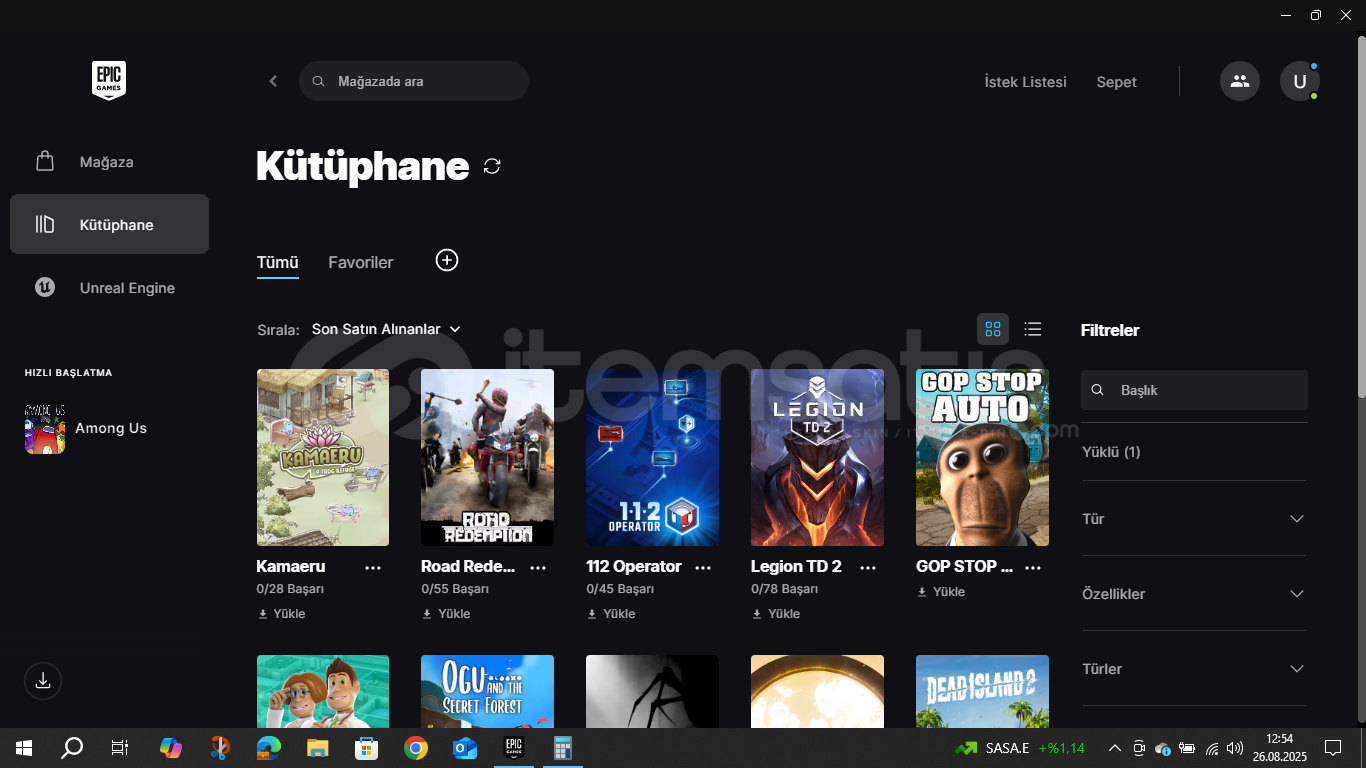The height and width of the screenshot is (768, 1366).
Task: Launch Among Us from Hızlı Başlatma
Action: tap(86, 428)
